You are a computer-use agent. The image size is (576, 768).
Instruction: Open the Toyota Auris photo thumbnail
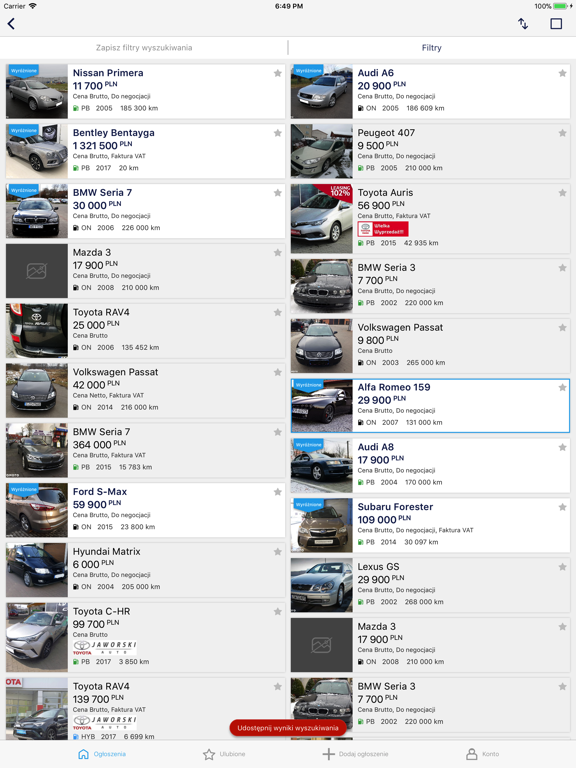[x=321, y=218]
